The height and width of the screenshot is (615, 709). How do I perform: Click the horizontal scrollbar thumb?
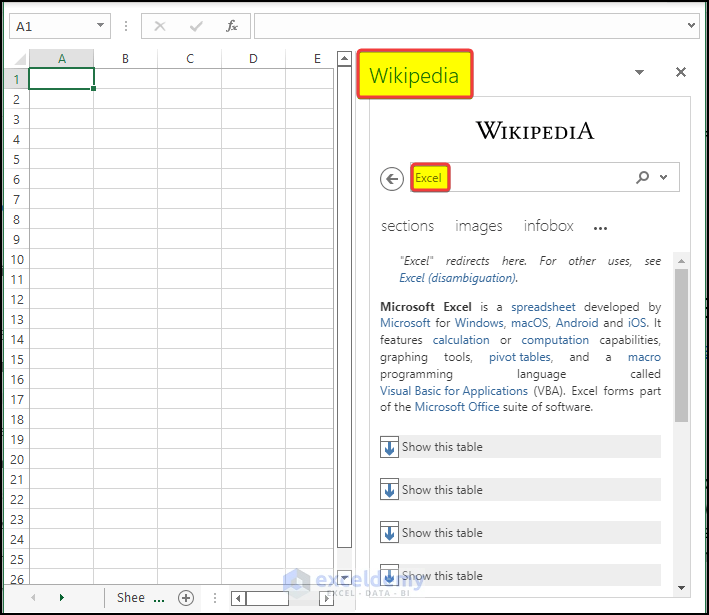[267, 598]
